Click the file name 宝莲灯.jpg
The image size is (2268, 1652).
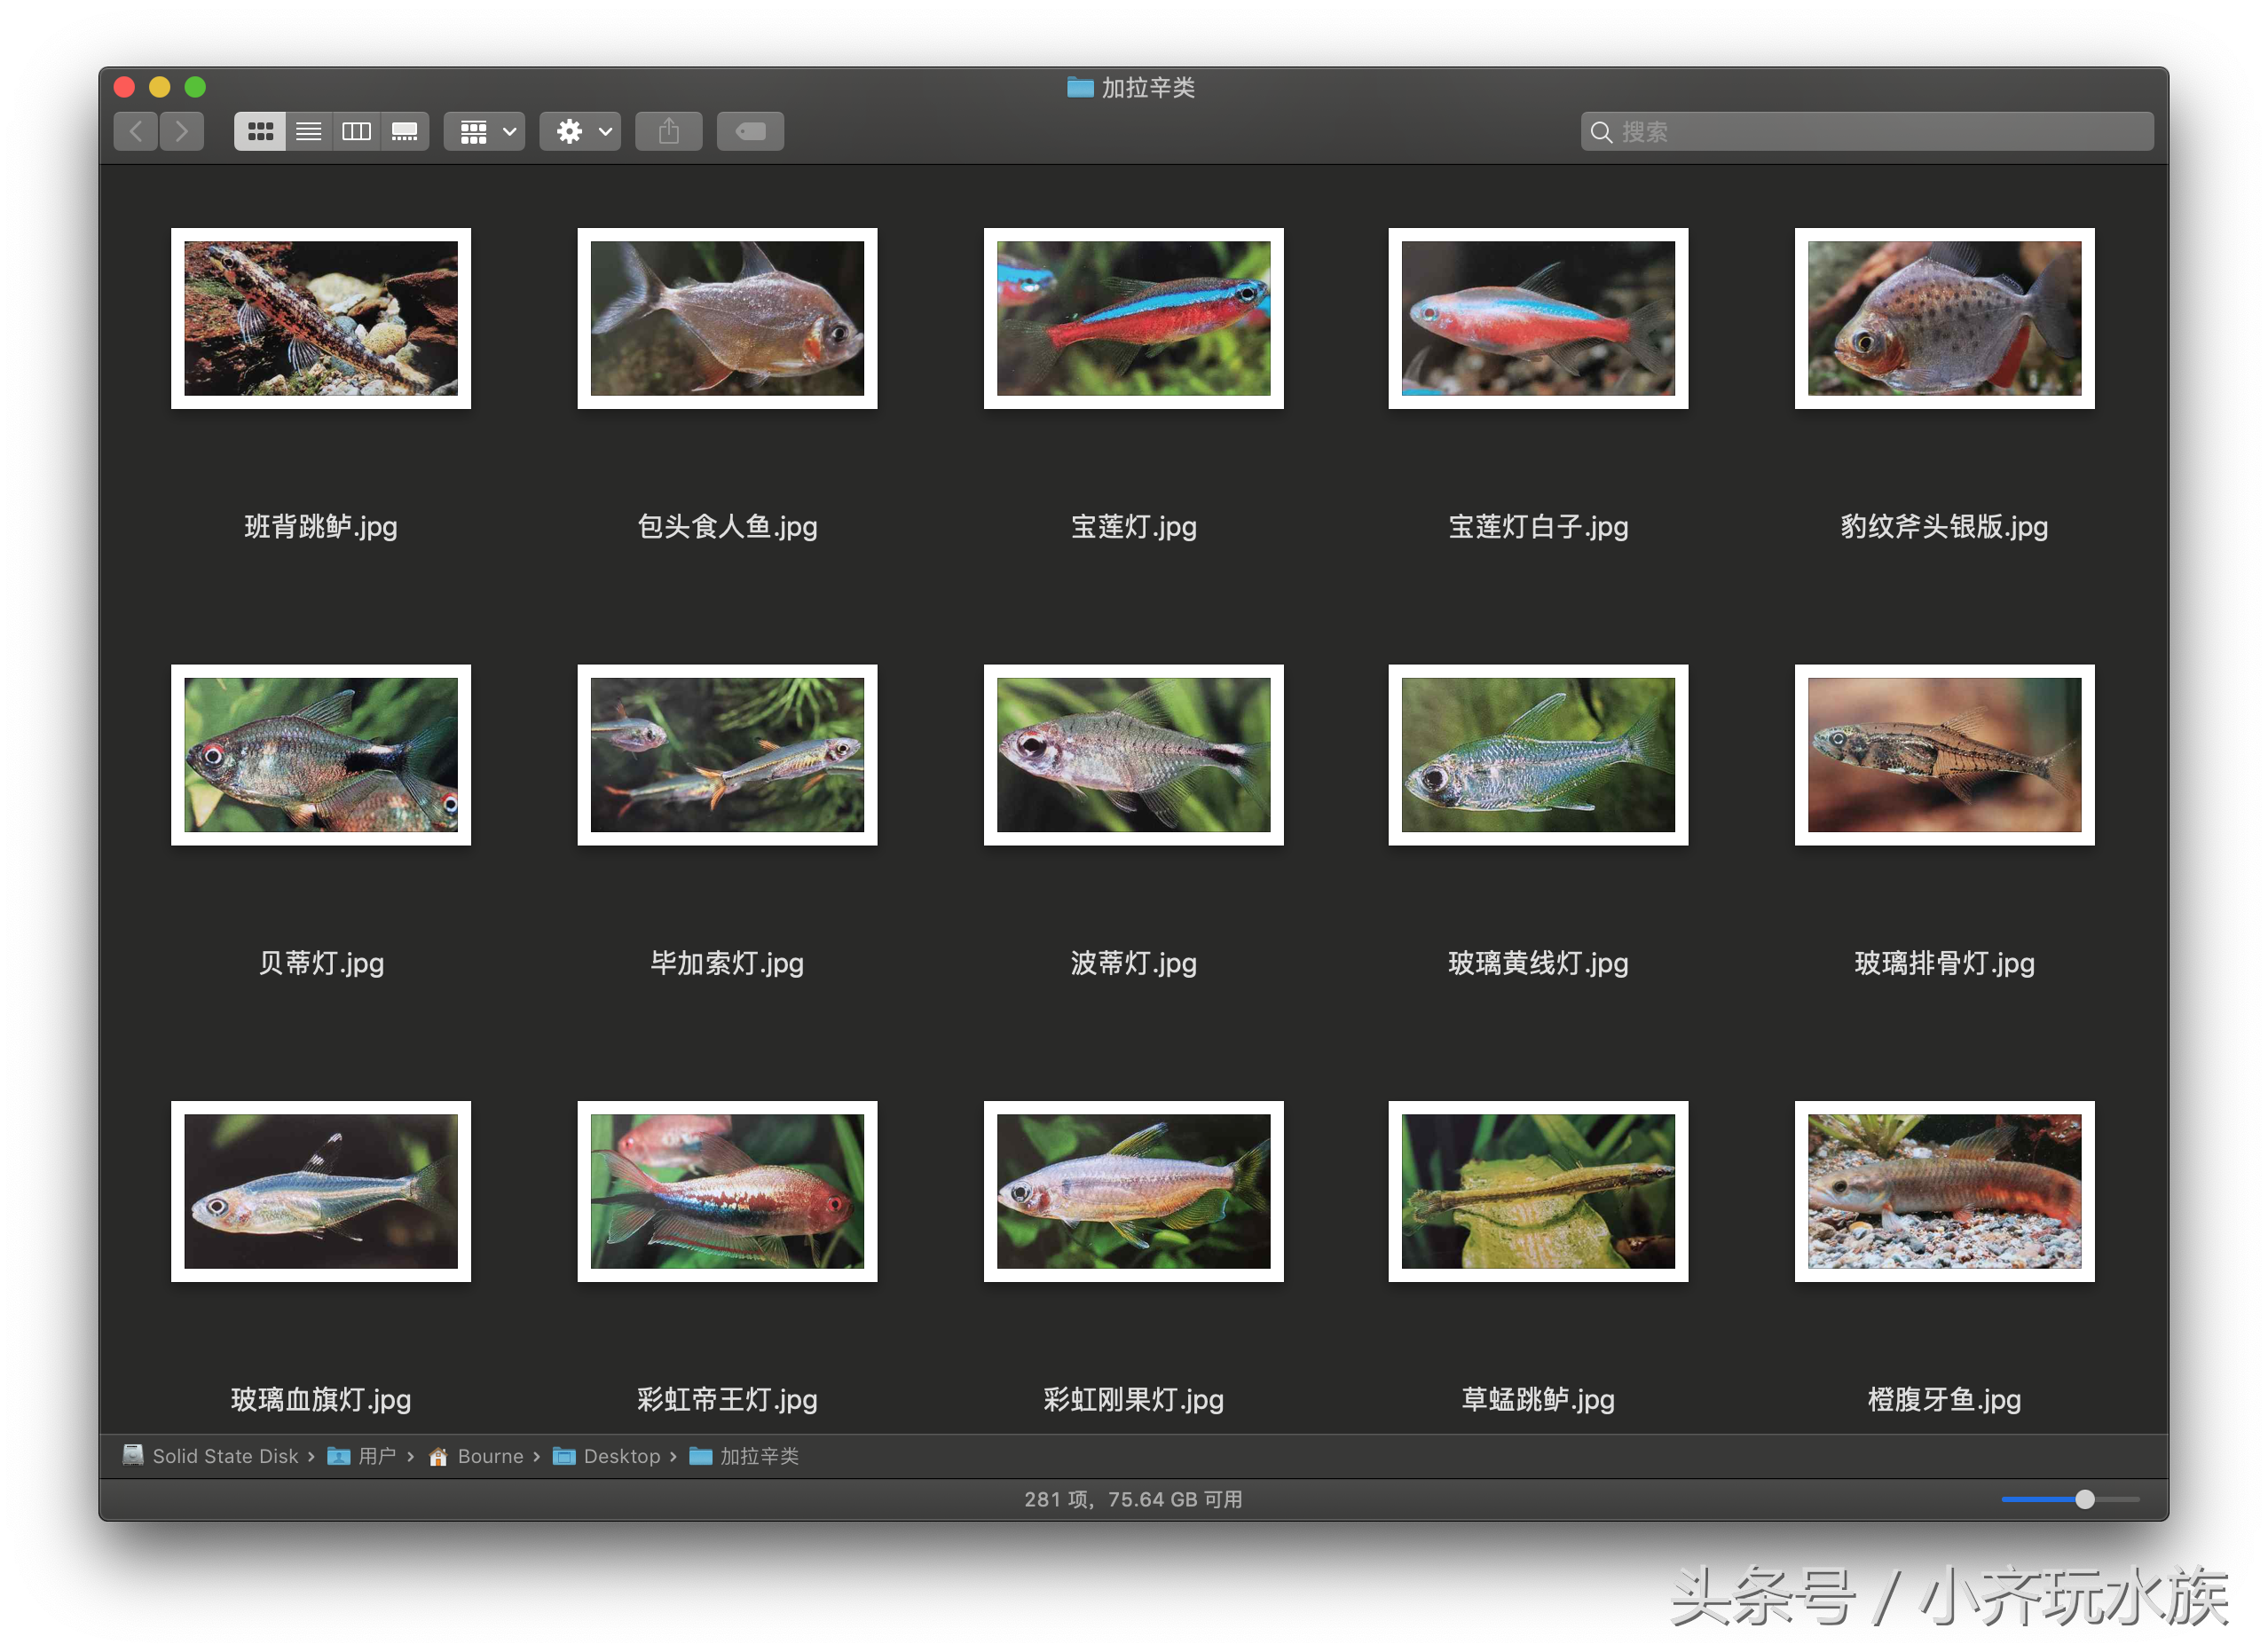1134,526
